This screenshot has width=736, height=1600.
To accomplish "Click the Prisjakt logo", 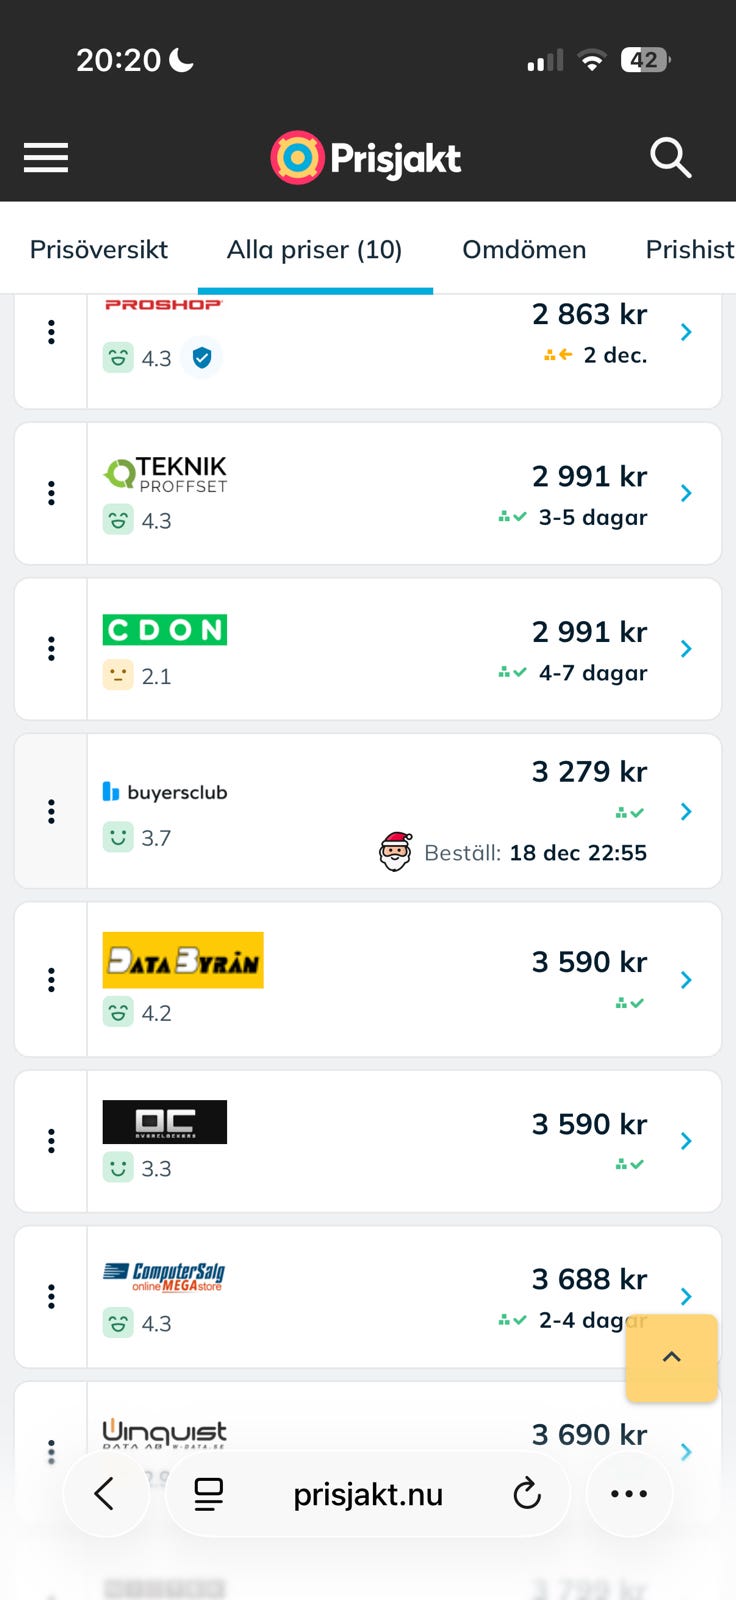I will coord(366,158).
